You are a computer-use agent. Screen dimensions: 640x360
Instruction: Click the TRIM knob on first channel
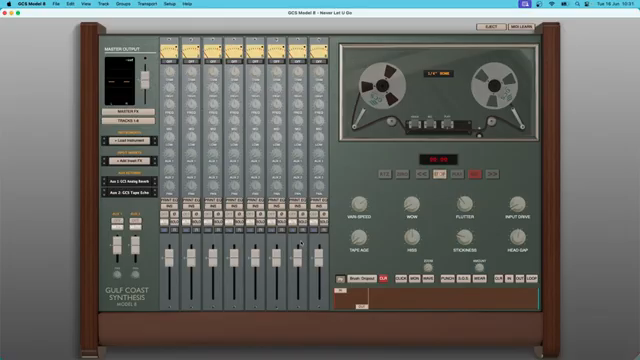click(169, 72)
